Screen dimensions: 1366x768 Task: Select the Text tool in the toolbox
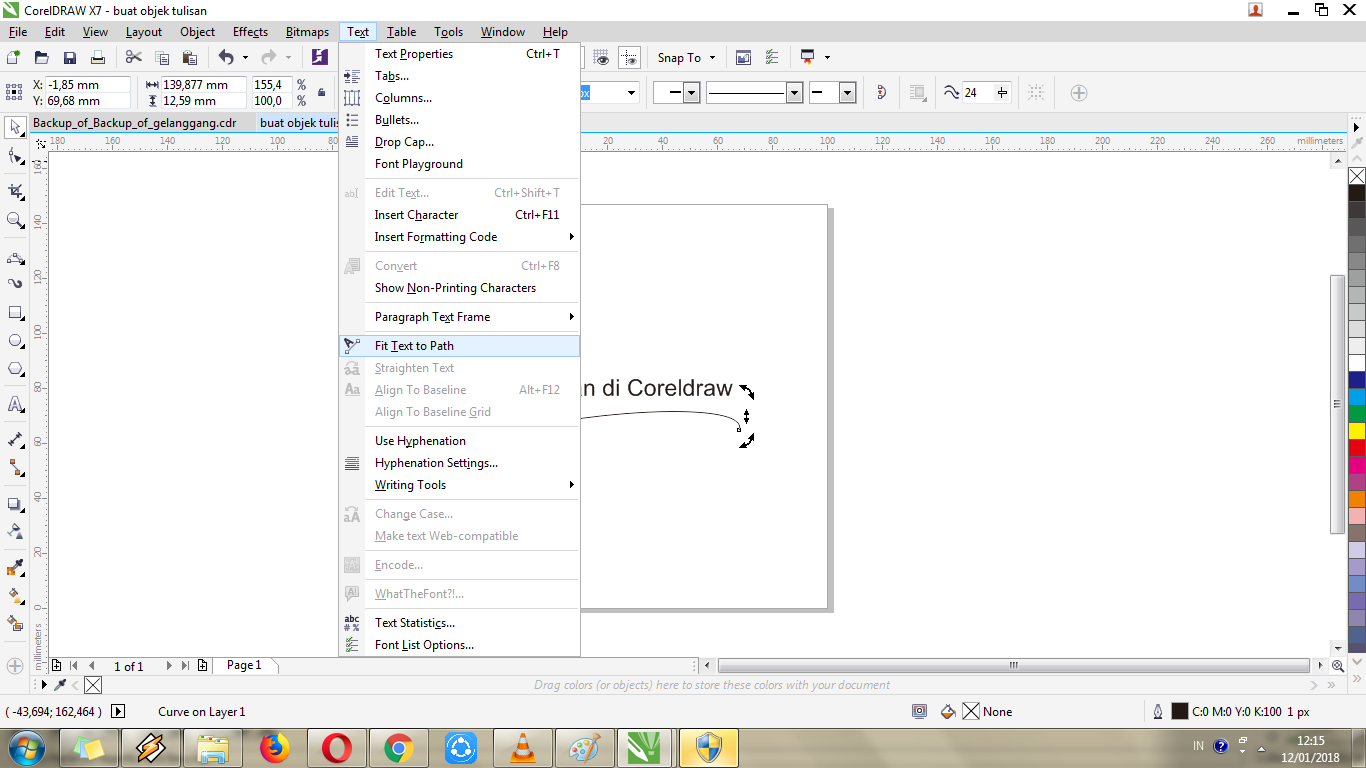point(14,405)
